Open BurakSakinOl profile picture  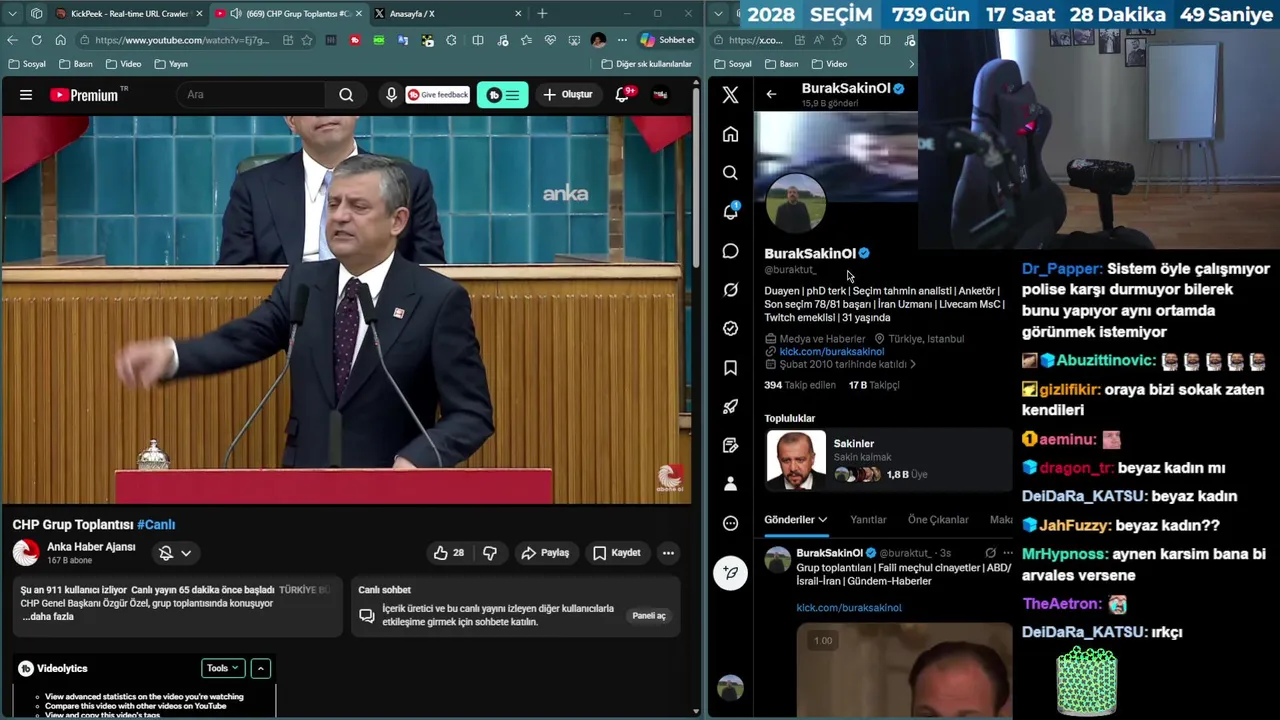click(x=796, y=203)
